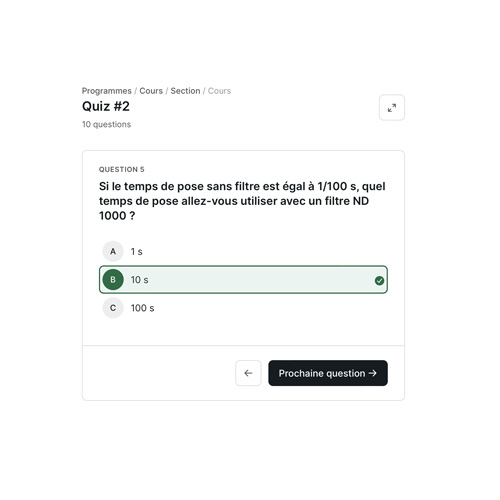This screenshot has width=500, height=500.
Task: Click the last greyed Cours breadcrumb
Action: (219, 91)
